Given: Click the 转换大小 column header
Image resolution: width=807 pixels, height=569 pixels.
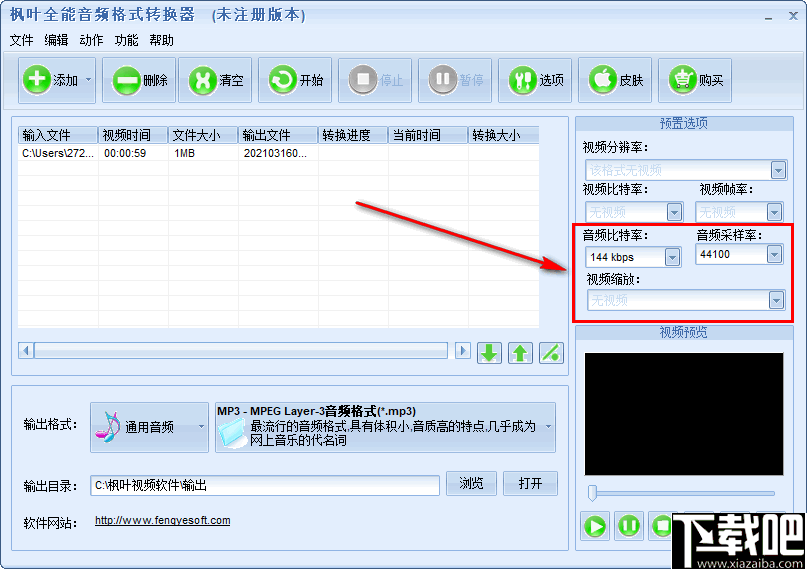Looking at the screenshot, I should click(x=504, y=135).
